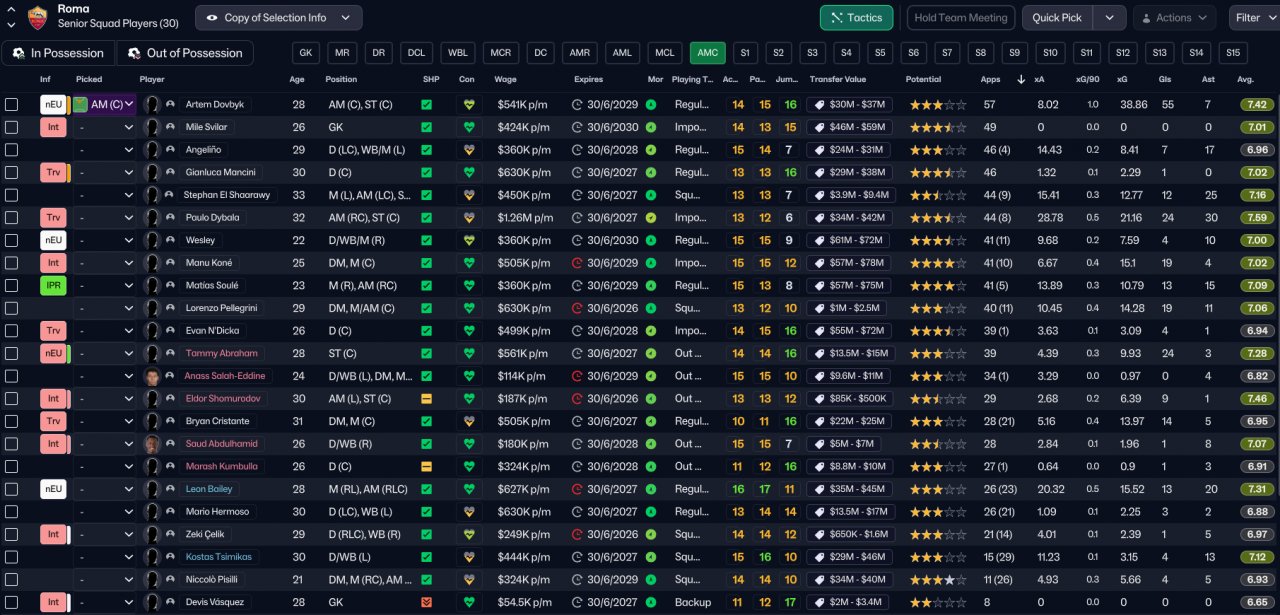Open Picked dropdown for Lorenzo Pellegrini
The width and height of the screenshot is (1280, 615).
click(x=105, y=308)
